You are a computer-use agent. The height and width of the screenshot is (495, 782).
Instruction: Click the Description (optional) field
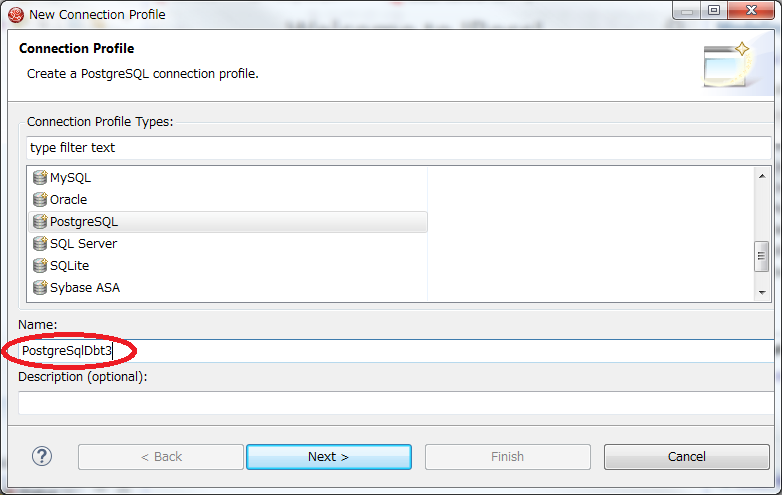point(397,403)
